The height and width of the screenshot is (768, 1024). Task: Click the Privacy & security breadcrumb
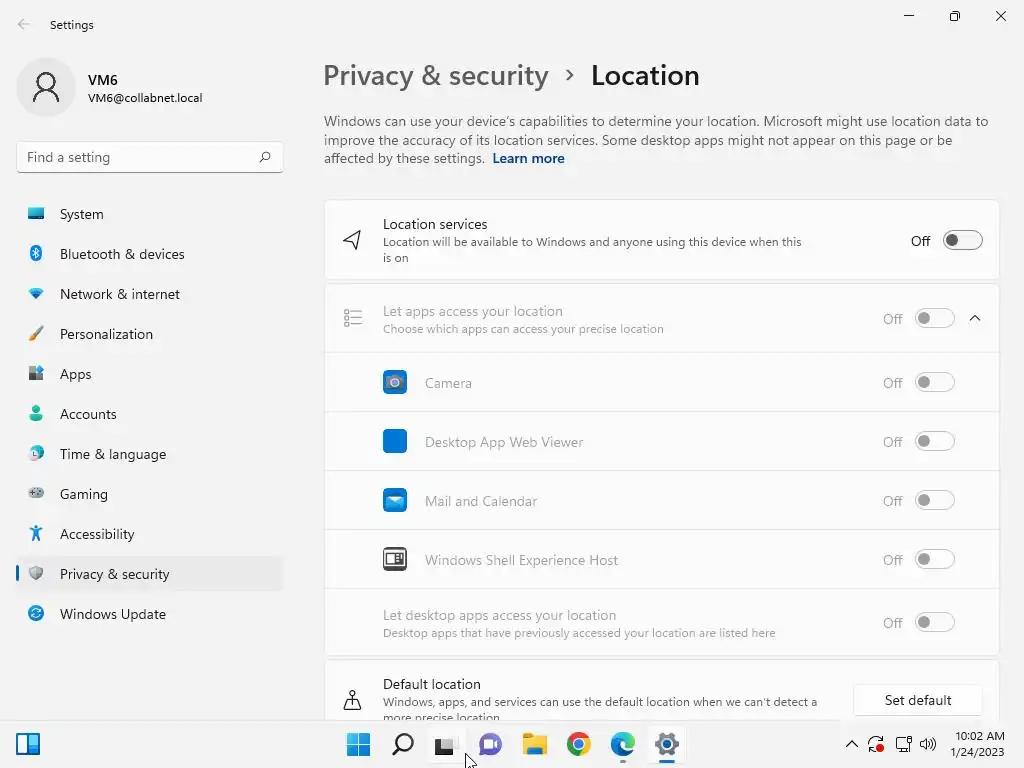point(436,76)
